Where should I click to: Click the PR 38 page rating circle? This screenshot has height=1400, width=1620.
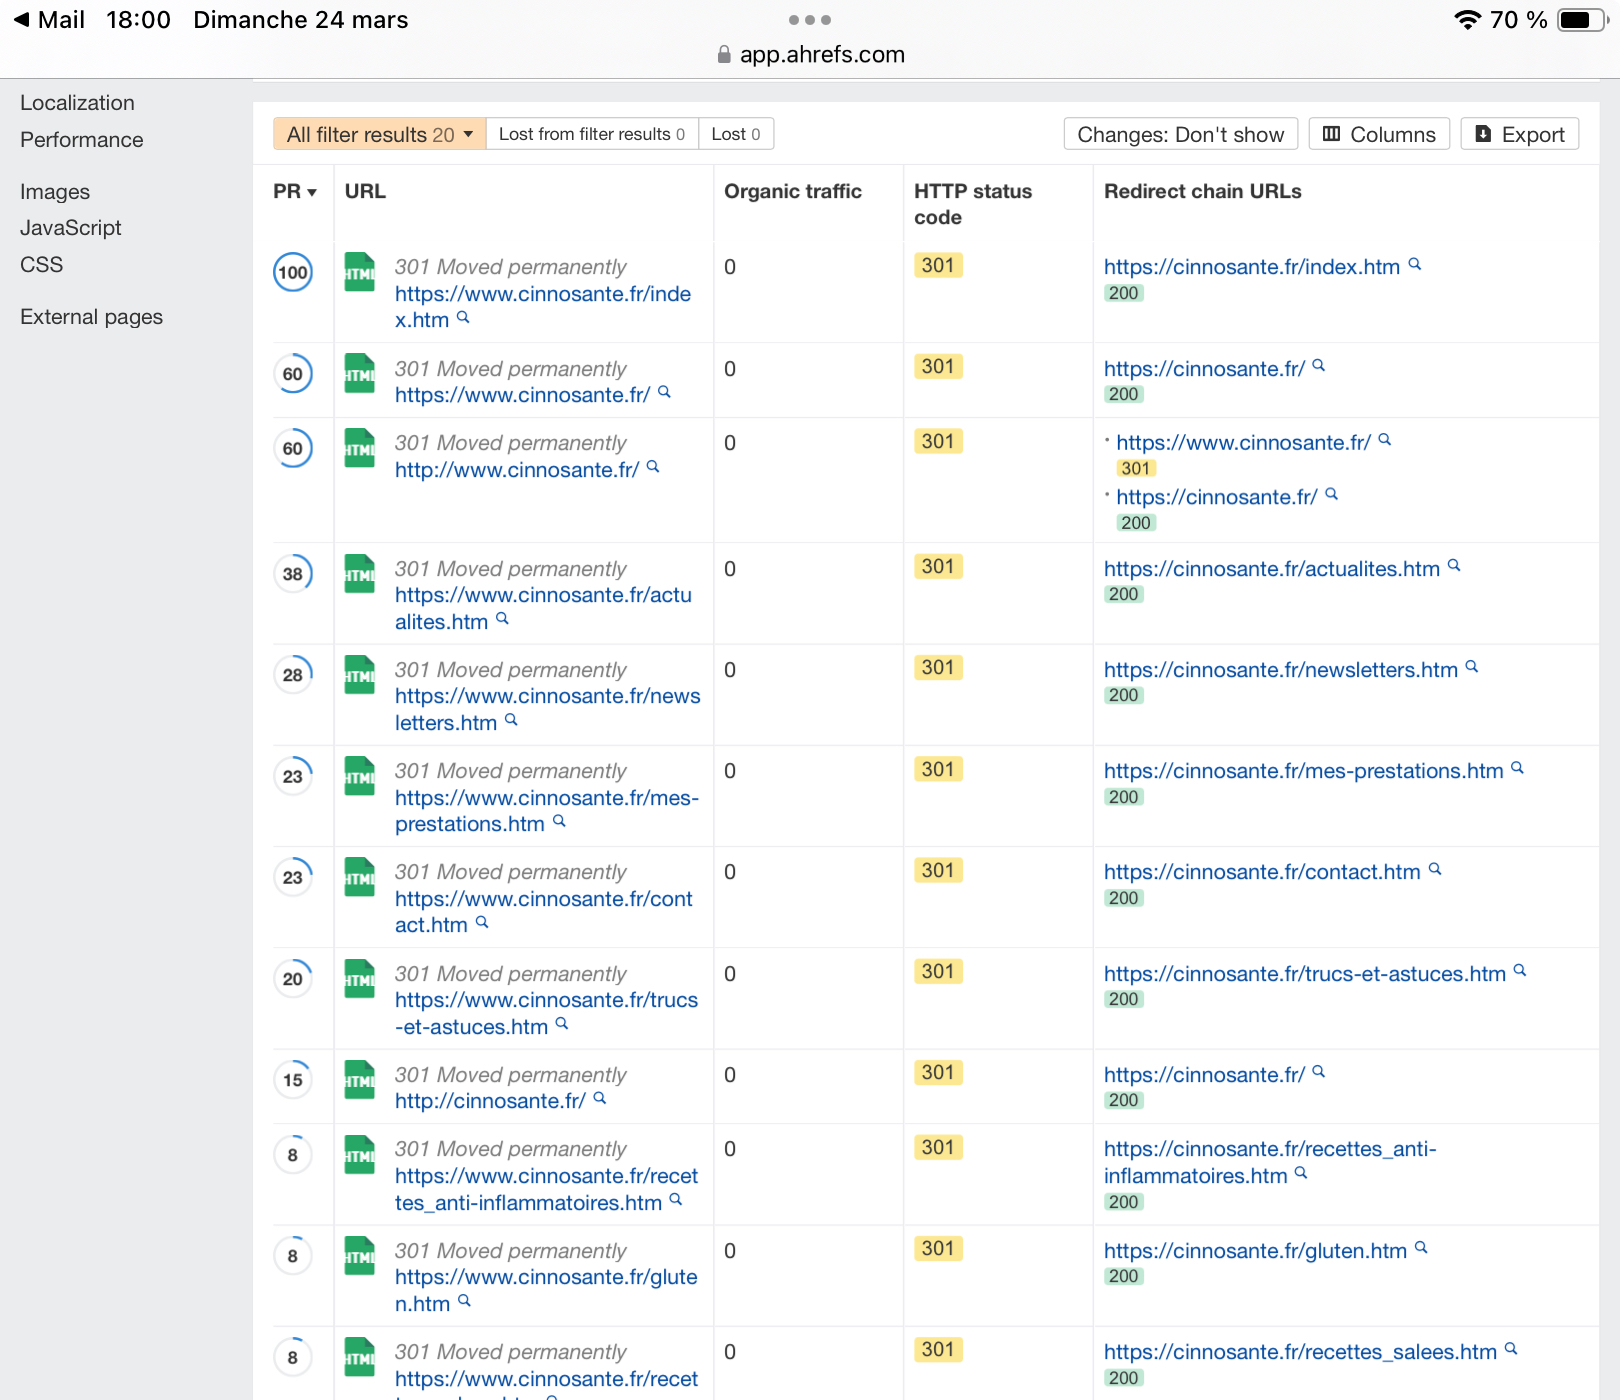click(x=293, y=574)
